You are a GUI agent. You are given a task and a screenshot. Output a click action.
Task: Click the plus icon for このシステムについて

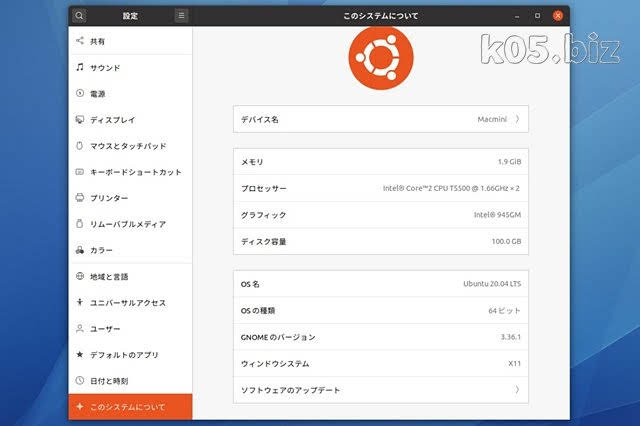coord(80,406)
